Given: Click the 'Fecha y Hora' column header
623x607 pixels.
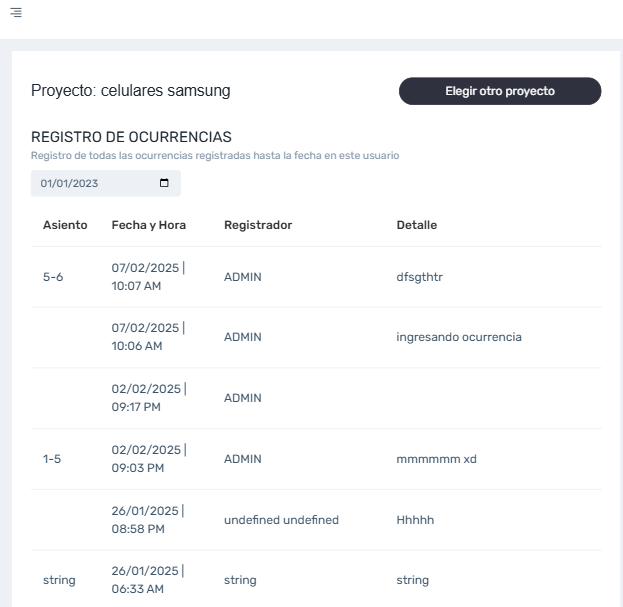Looking at the screenshot, I should coord(148,225).
